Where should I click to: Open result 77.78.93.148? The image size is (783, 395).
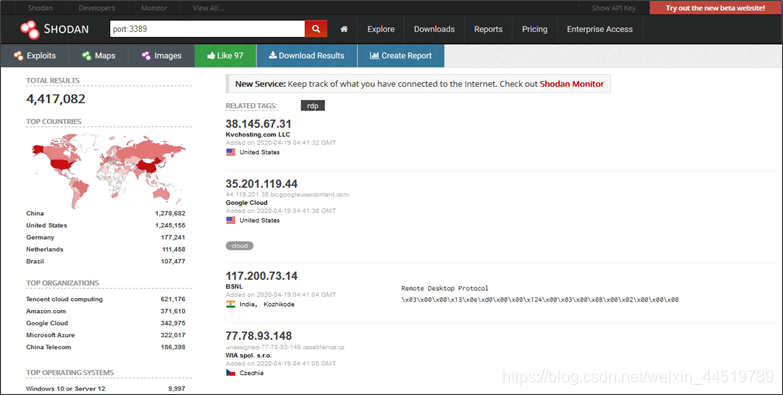(x=259, y=336)
